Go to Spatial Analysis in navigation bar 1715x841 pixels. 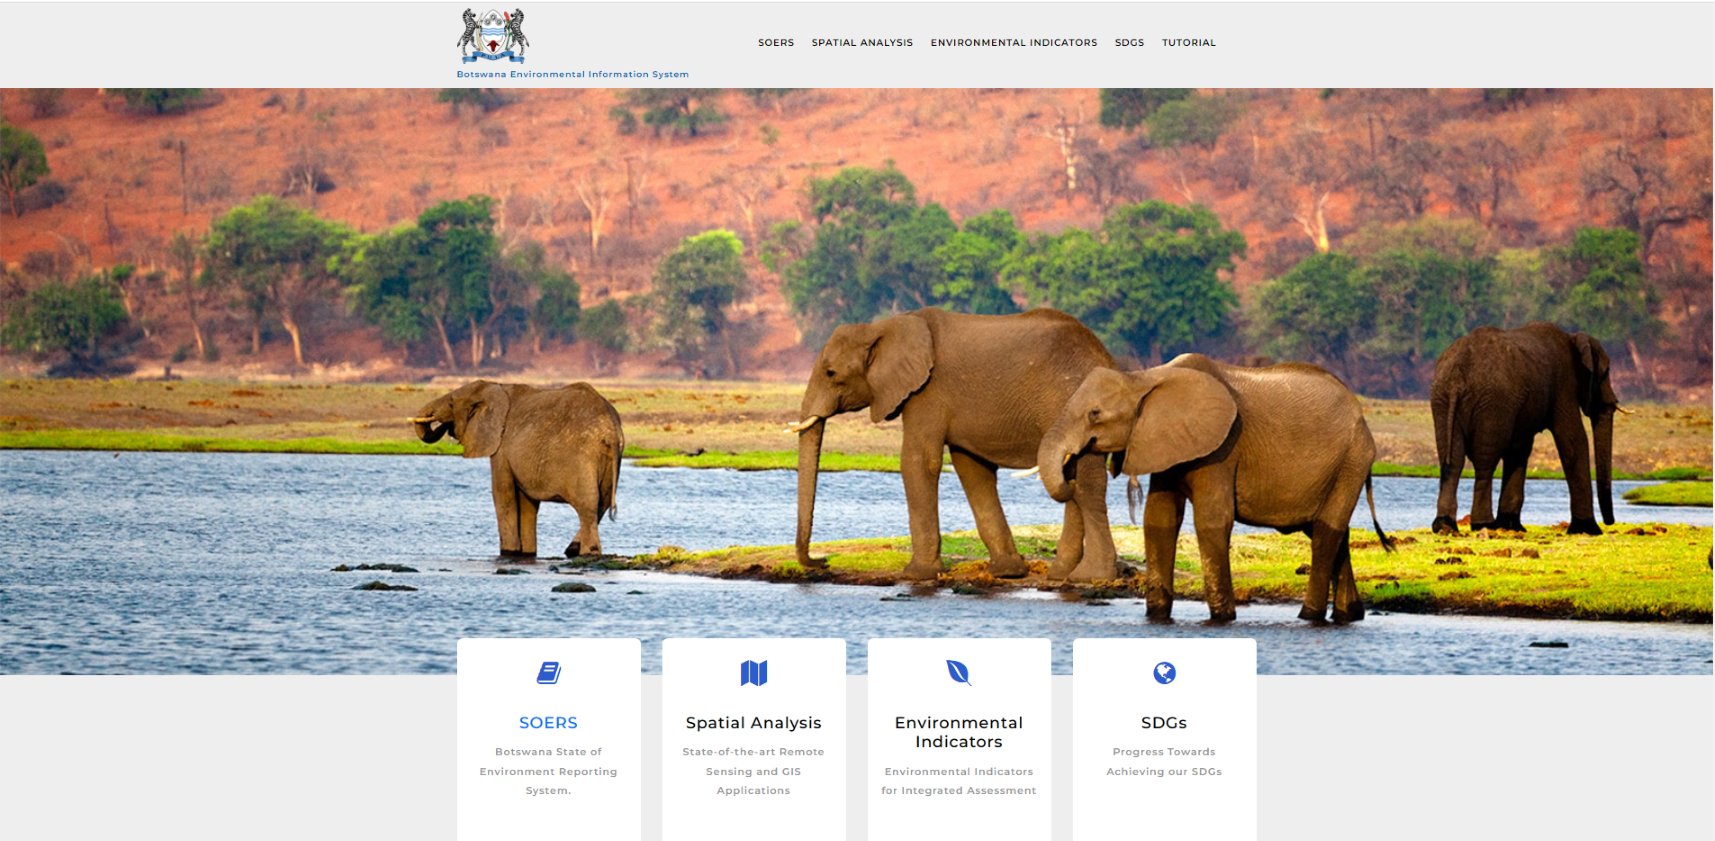click(x=862, y=43)
